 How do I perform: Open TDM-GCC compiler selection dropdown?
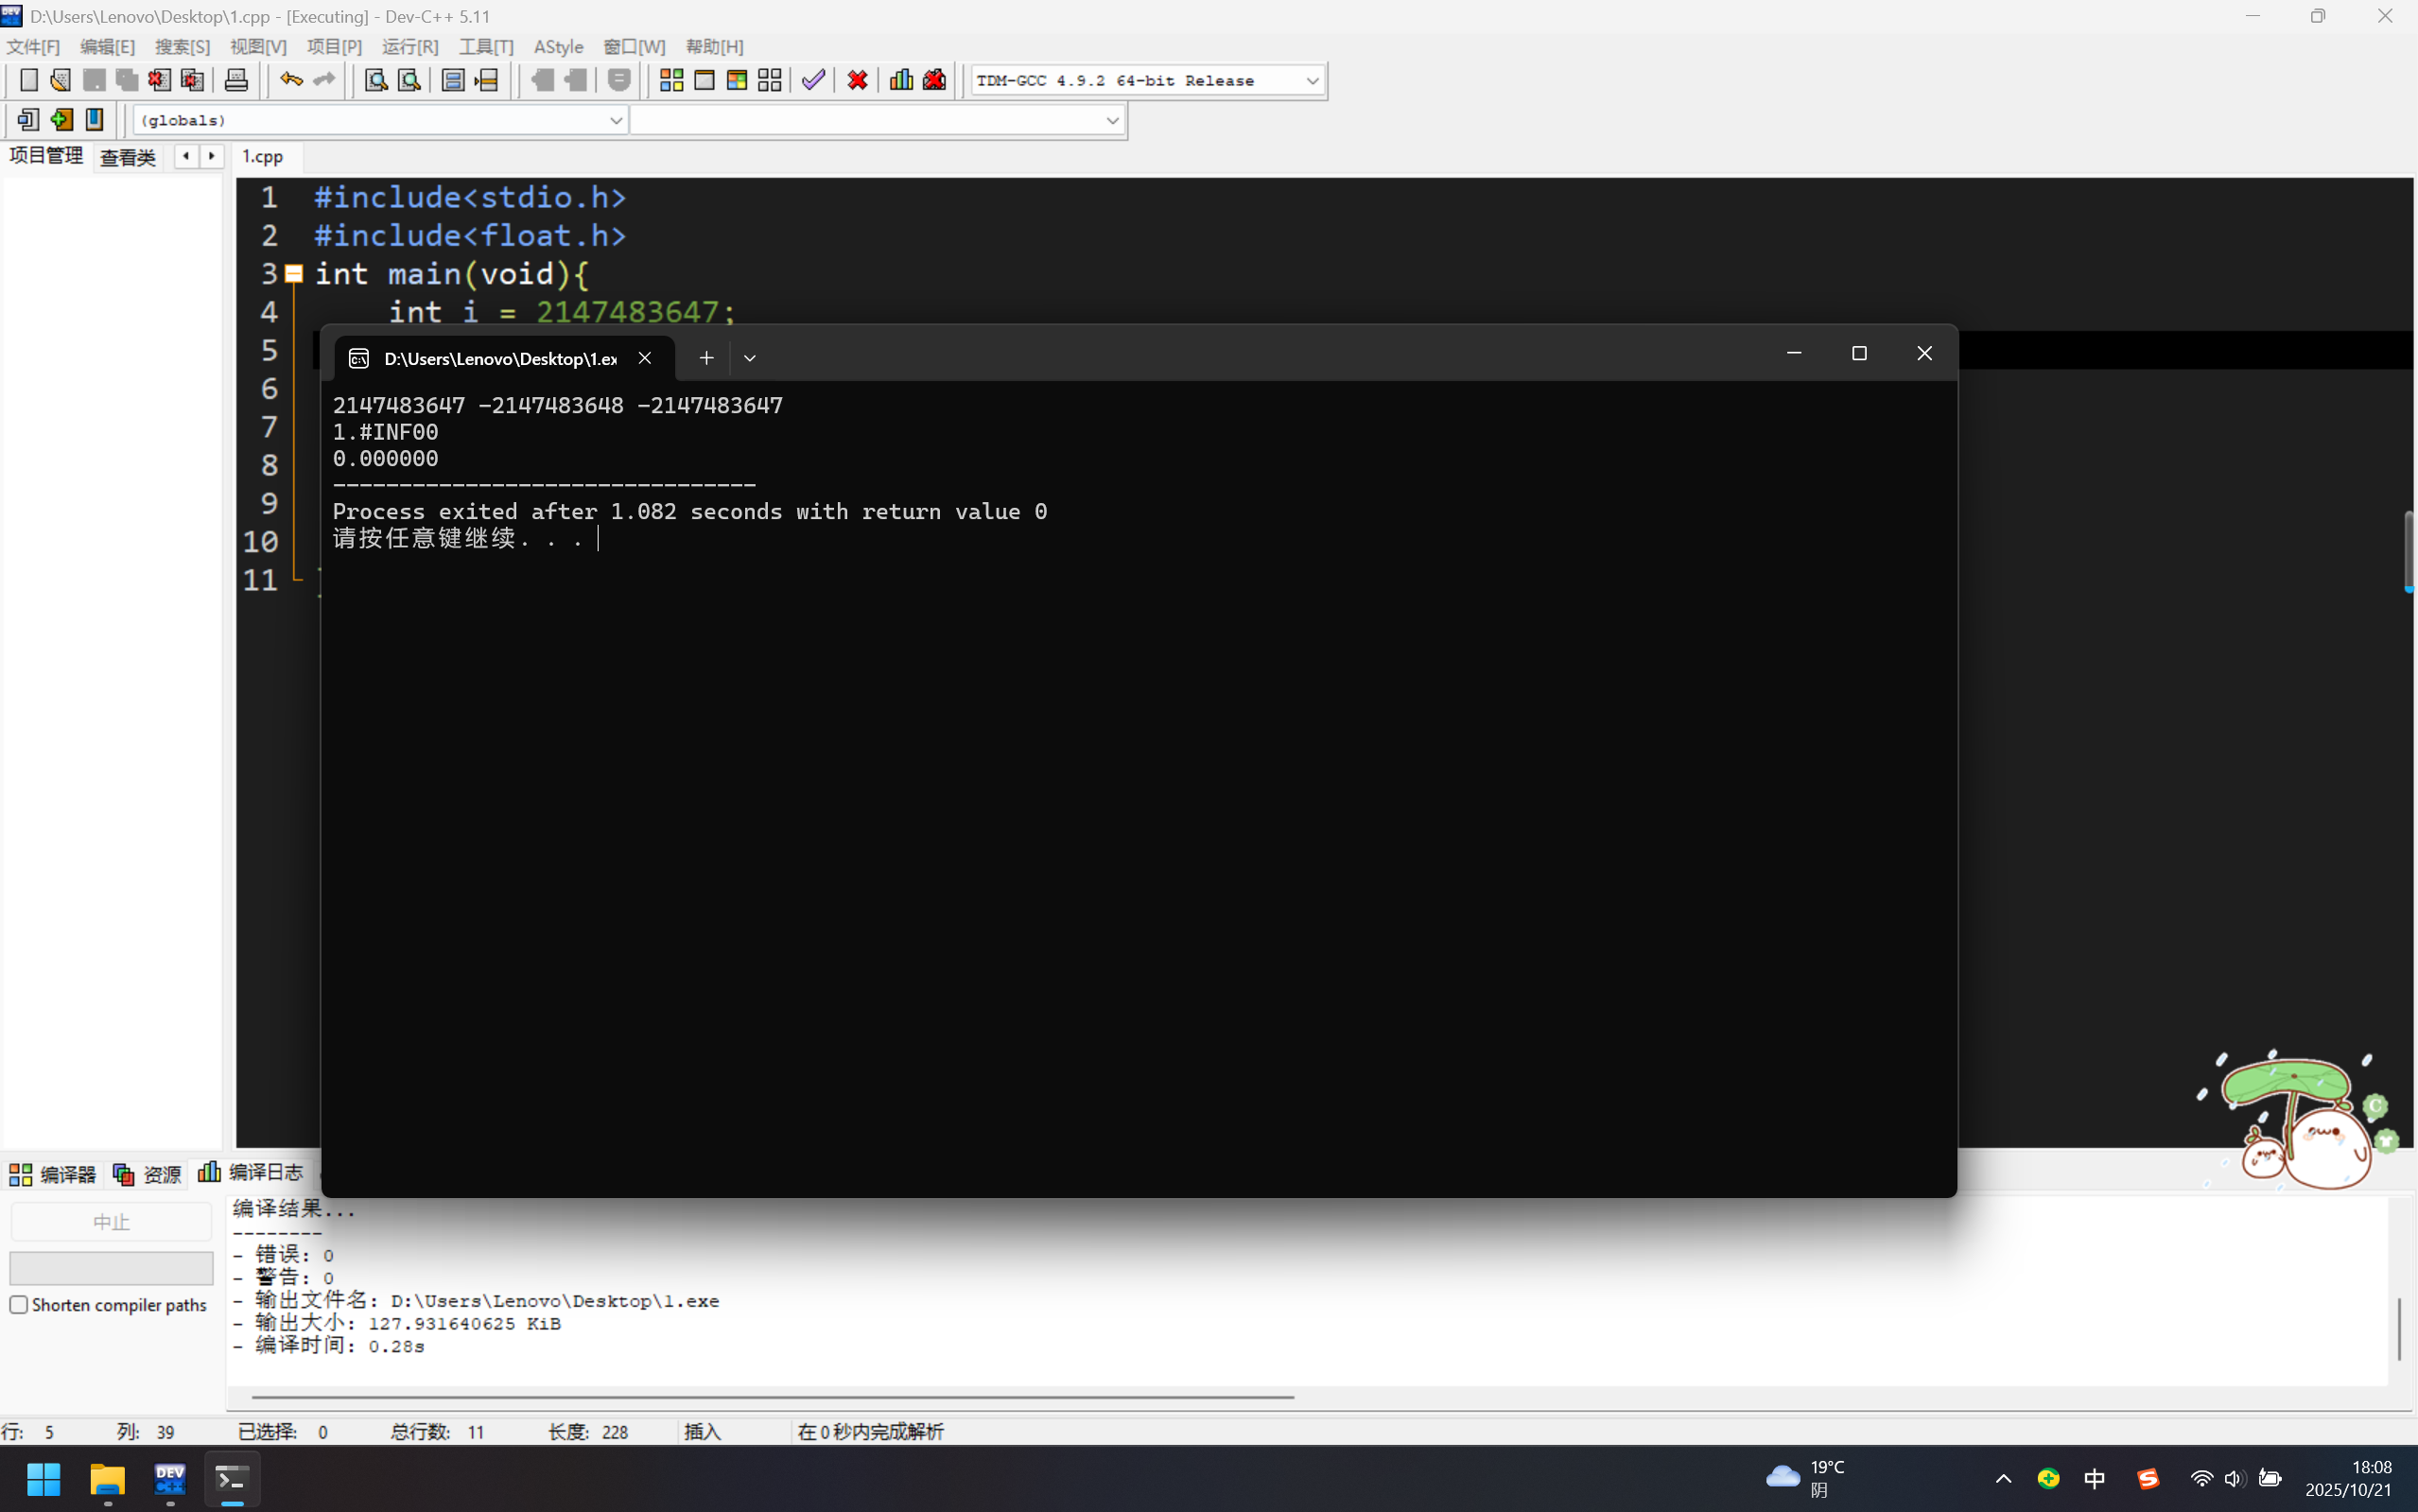pyautogui.click(x=1312, y=81)
